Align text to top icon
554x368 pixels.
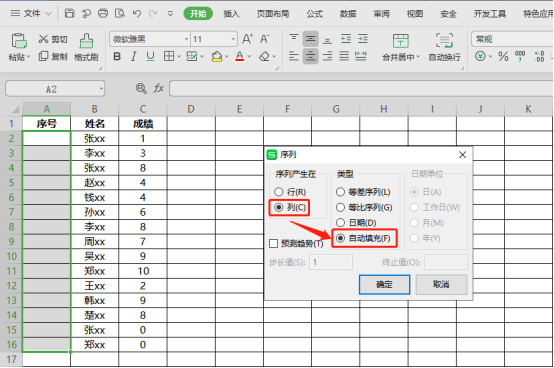(x=293, y=38)
